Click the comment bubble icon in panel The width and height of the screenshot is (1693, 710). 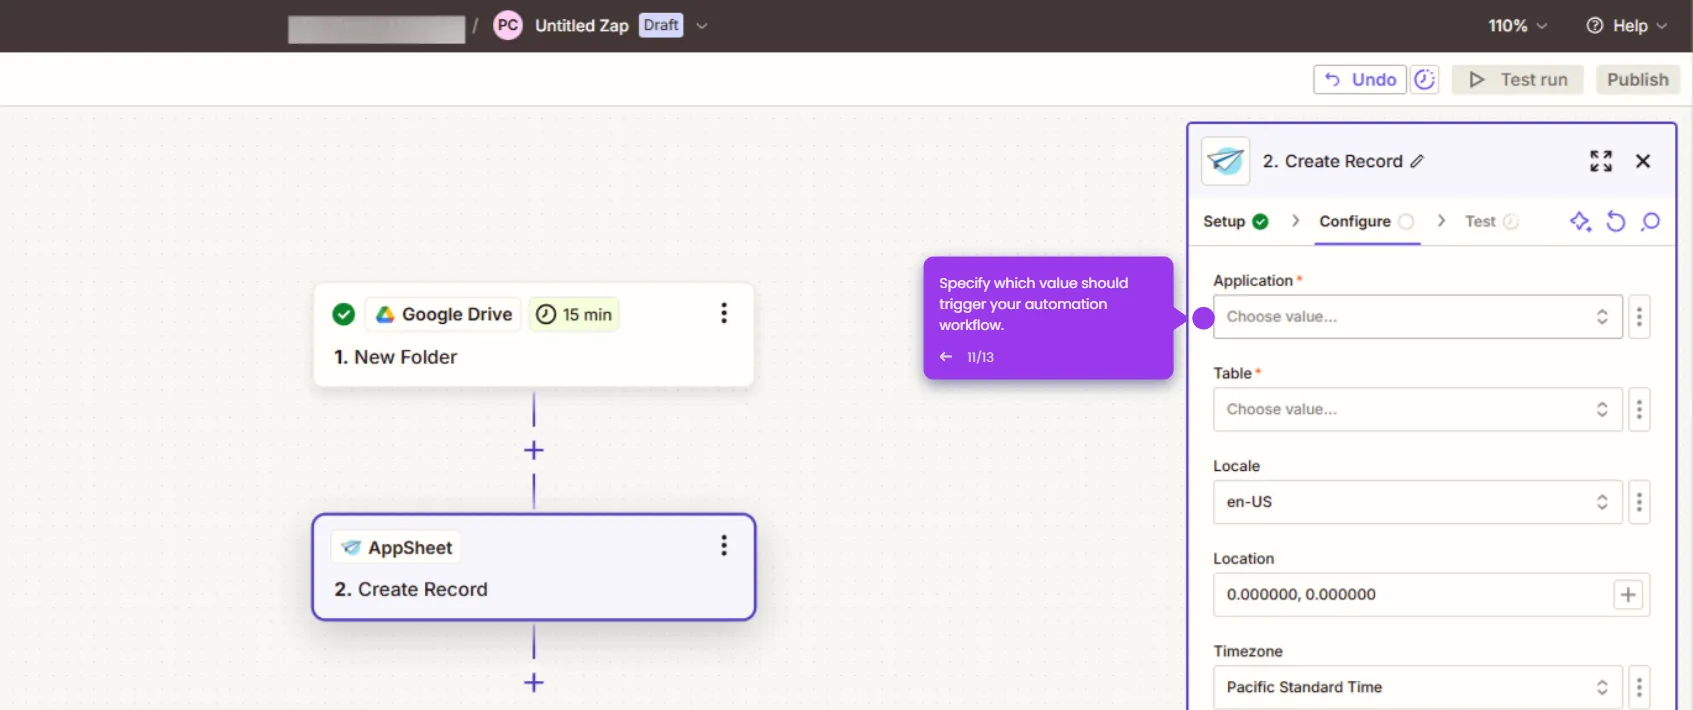(1651, 221)
